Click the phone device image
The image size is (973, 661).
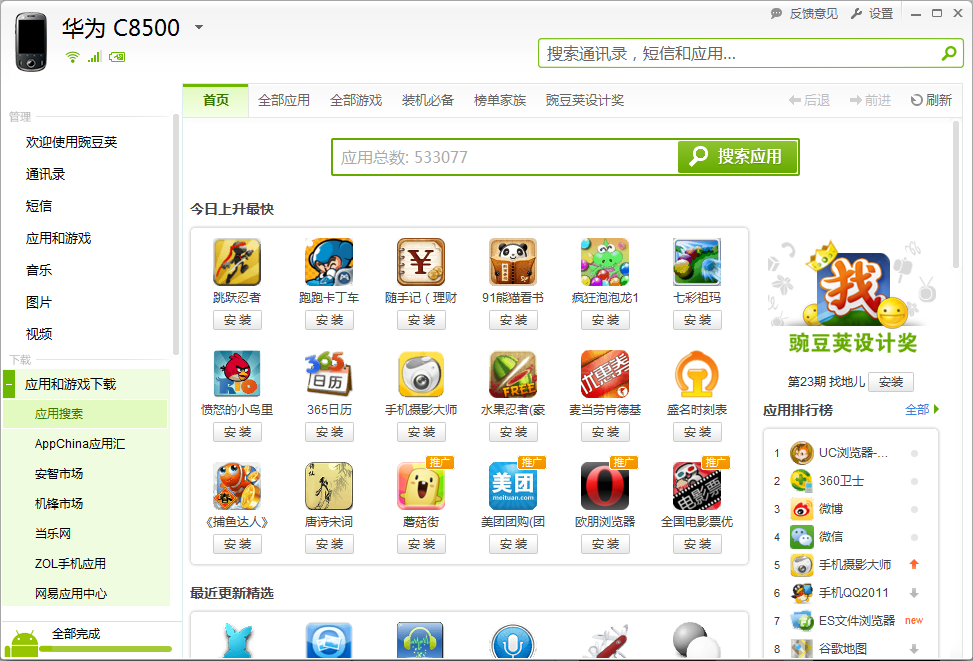31,42
